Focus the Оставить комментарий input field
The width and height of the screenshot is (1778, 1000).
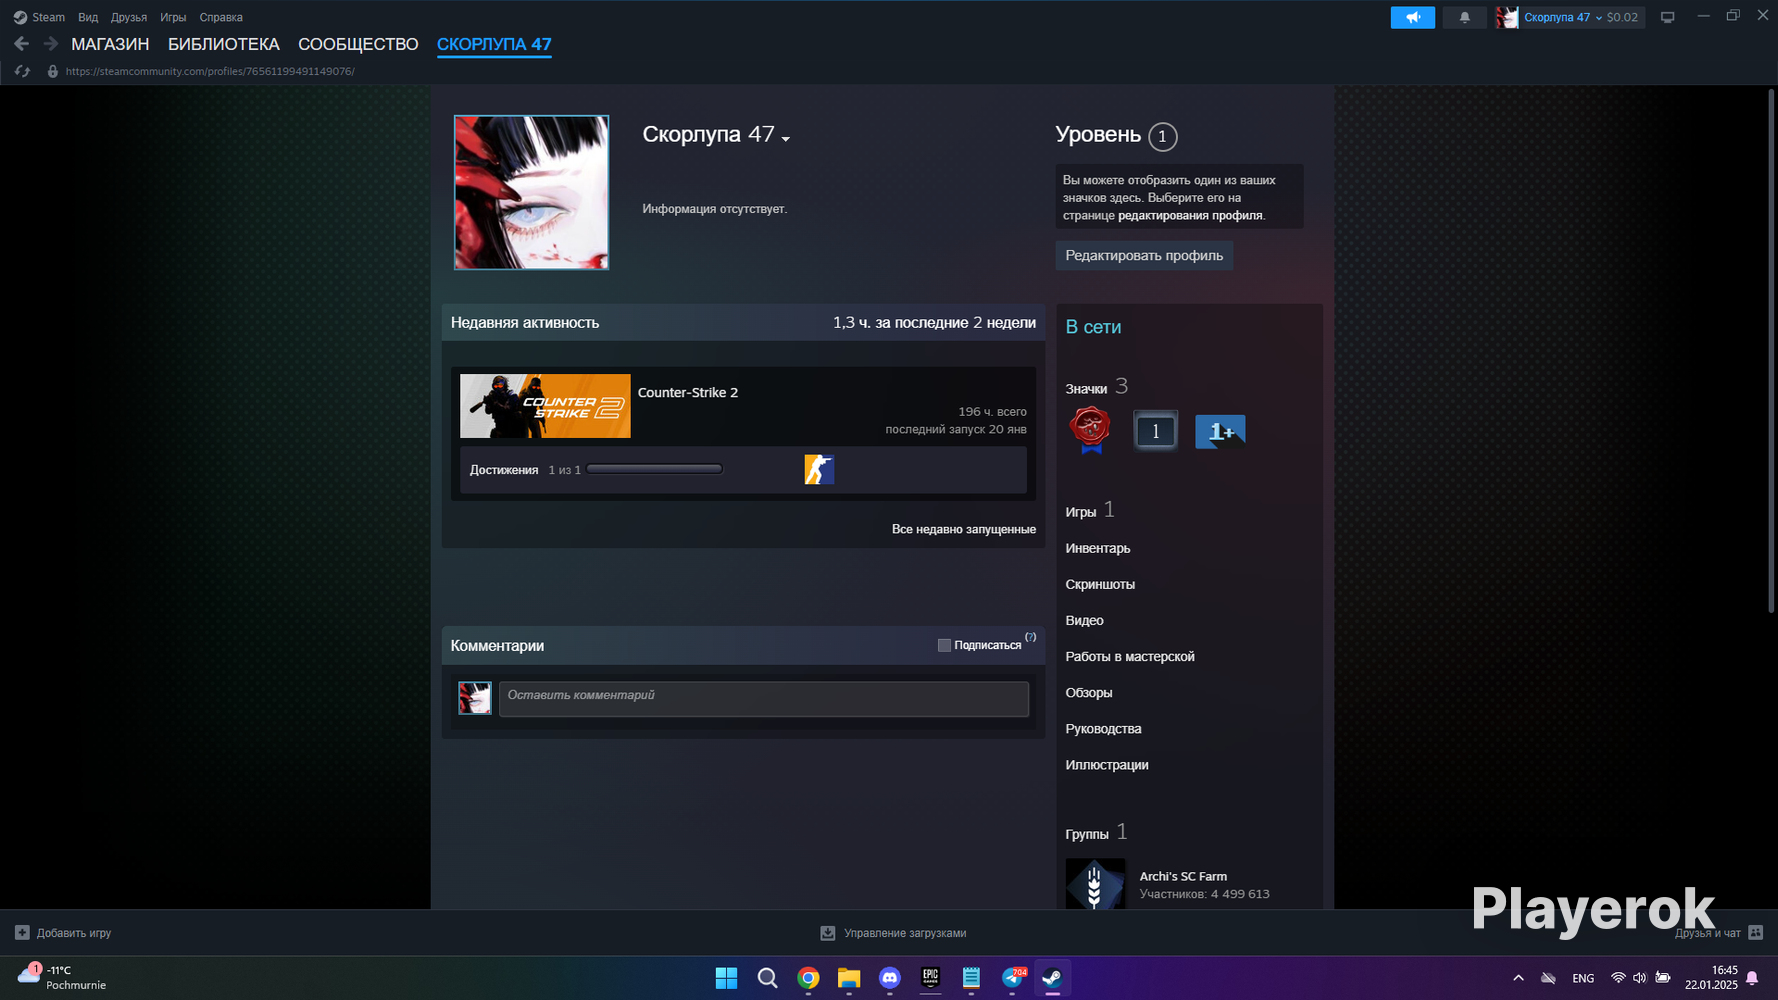[x=764, y=698]
